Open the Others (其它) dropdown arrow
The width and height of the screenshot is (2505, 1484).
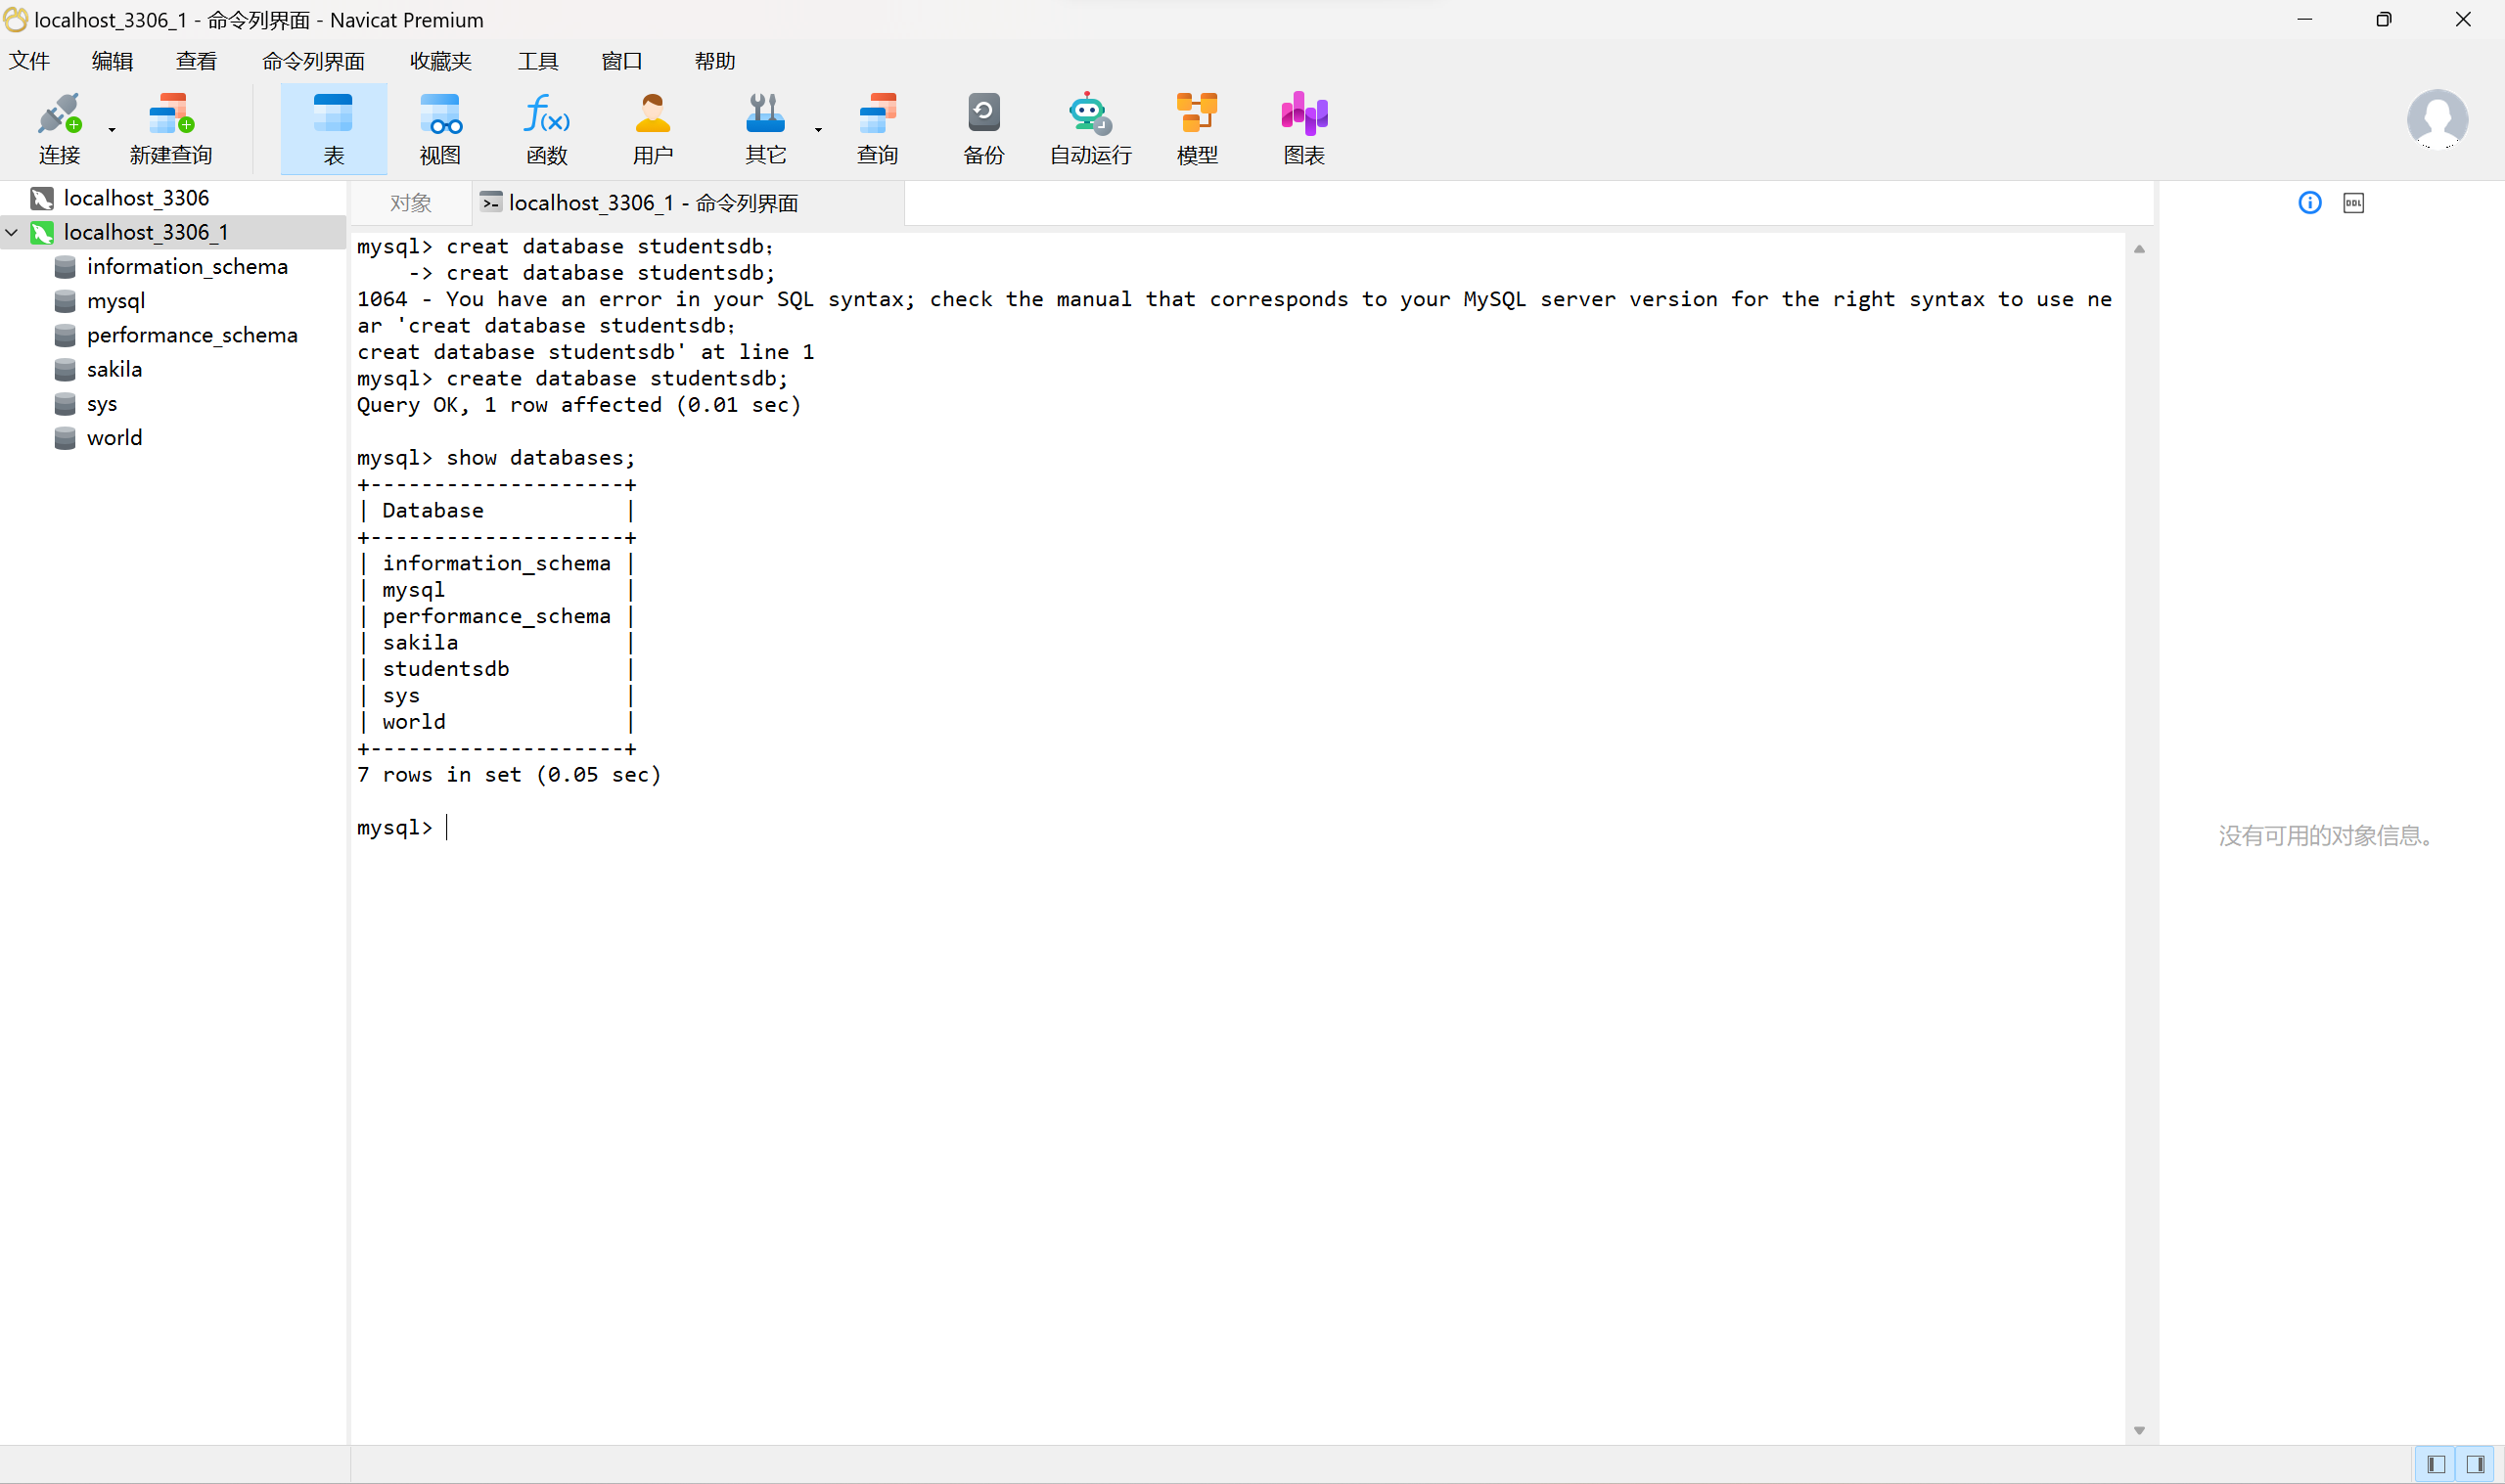pyautogui.click(x=818, y=130)
